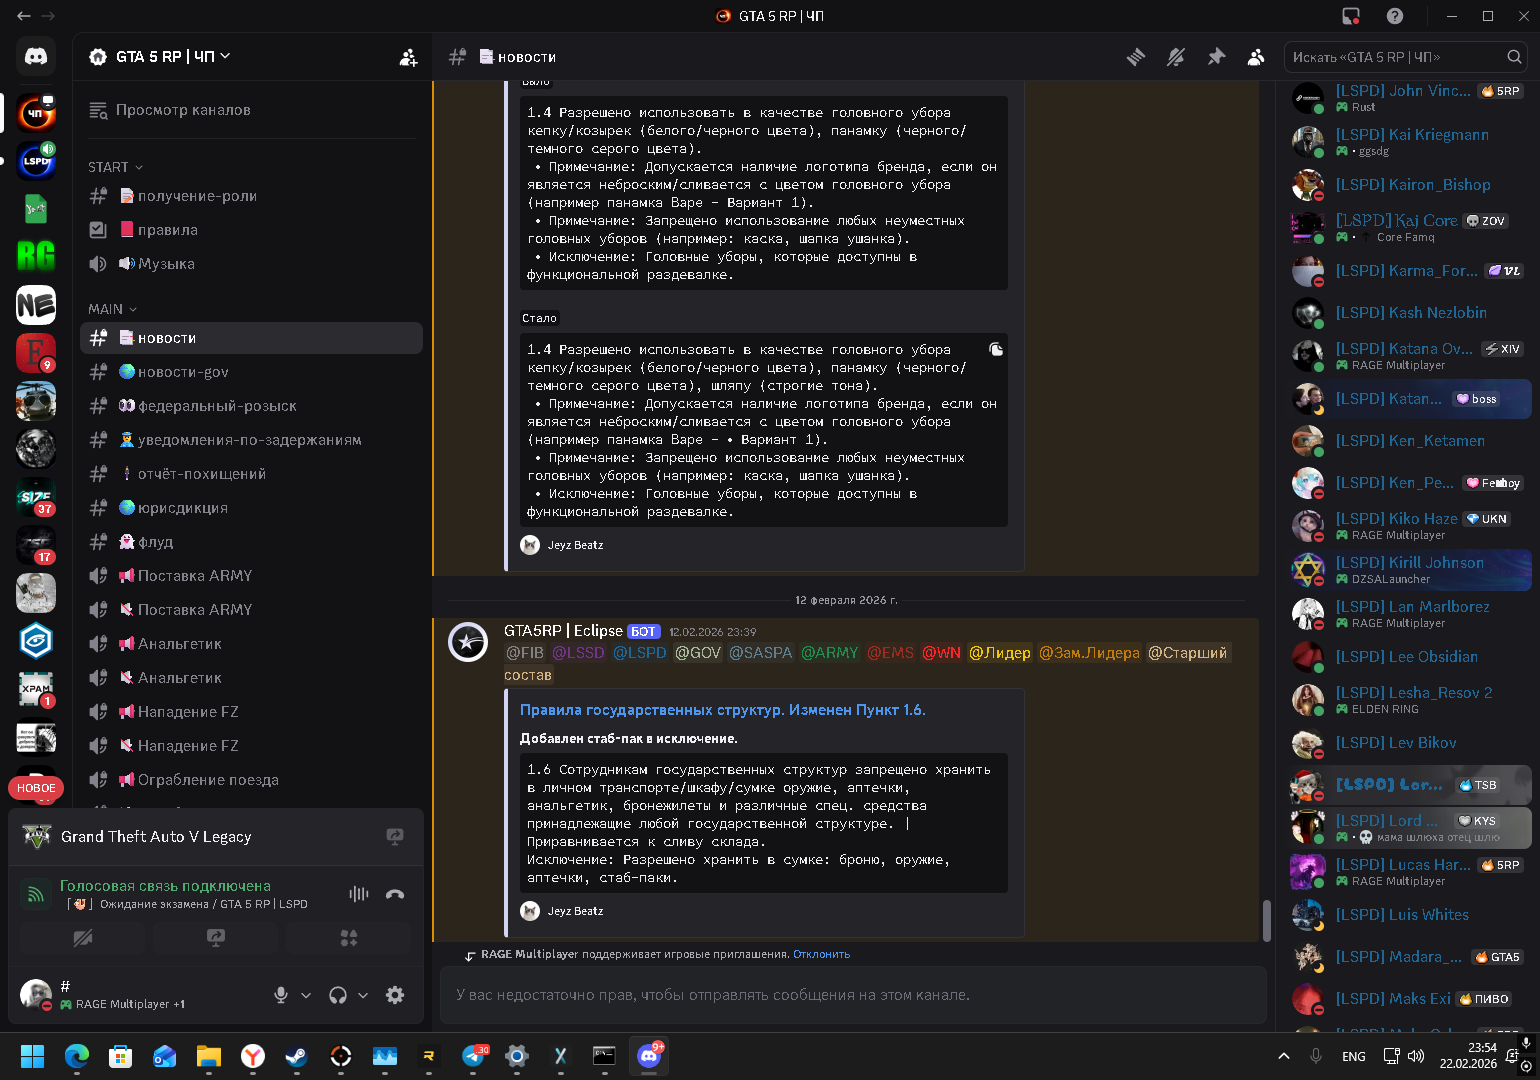
Task: Open the link about Пункт 1.6 rules change
Action: (x=722, y=710)
